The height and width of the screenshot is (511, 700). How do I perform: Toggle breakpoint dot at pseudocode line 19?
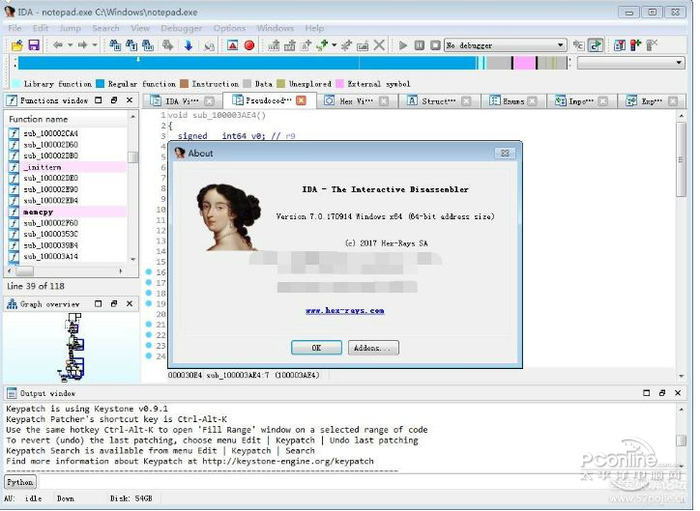(149, 303)
